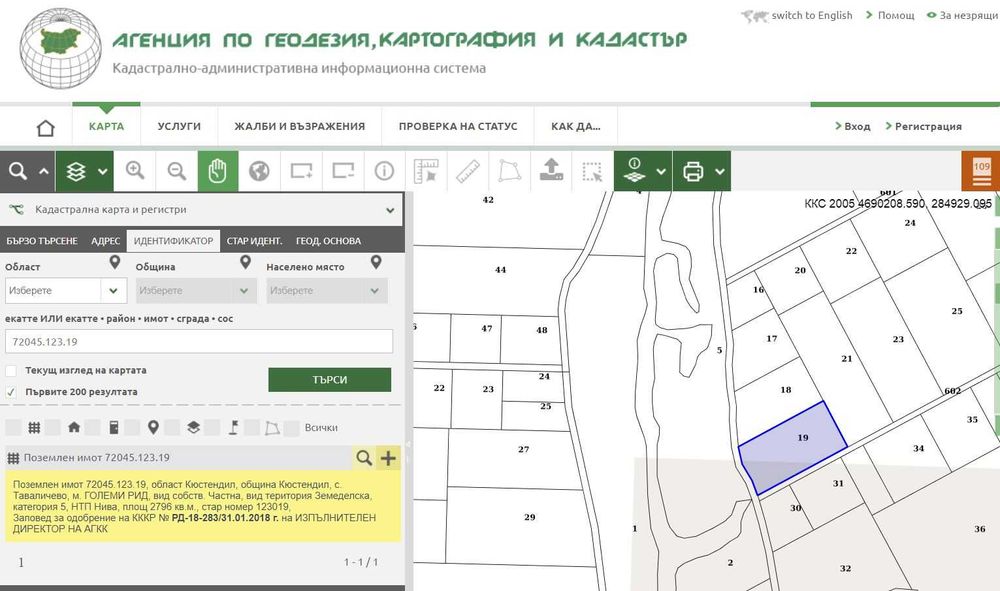This screenshot has height=591, width=1000.
Task: Click the identifier field containing 72045.123.19
Action: coord(199,342)
